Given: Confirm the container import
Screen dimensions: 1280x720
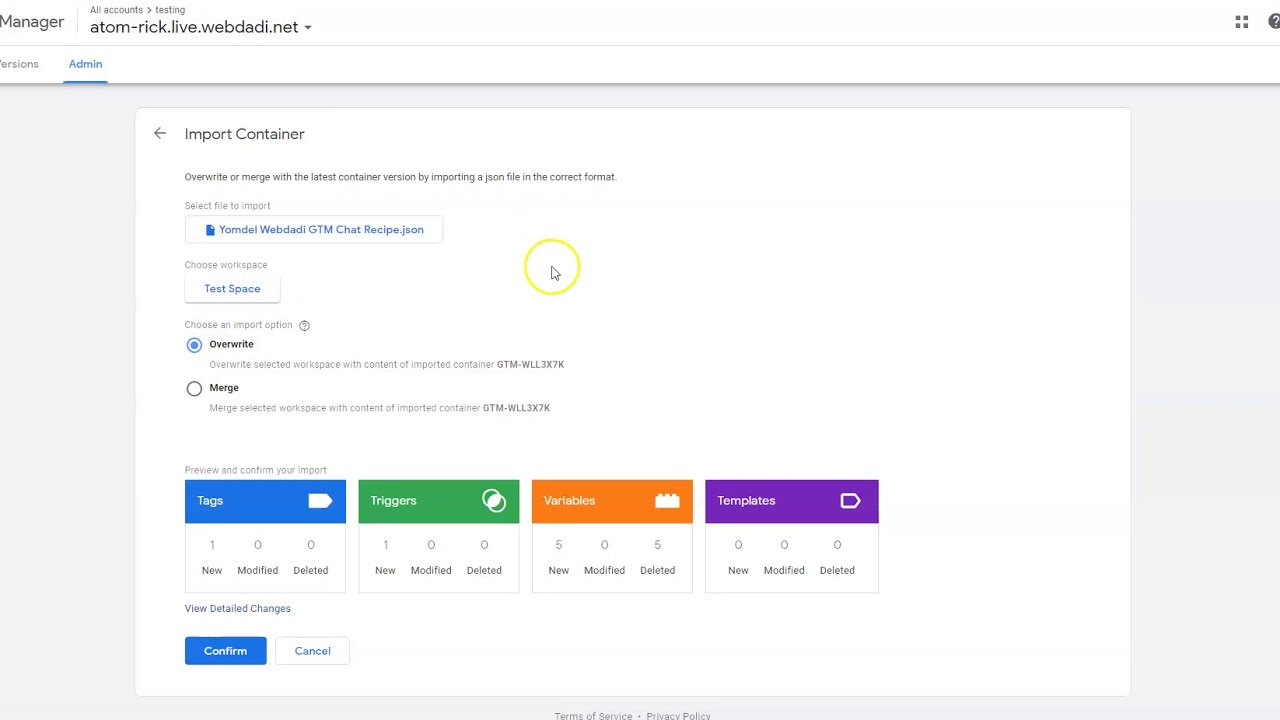Looking at the screenshot, I should (x=225, y=651).
